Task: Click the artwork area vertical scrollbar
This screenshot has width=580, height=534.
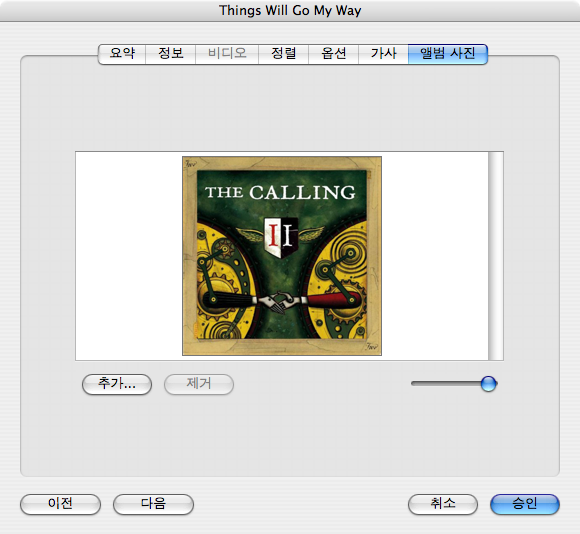Action: (x=496, y=256)
